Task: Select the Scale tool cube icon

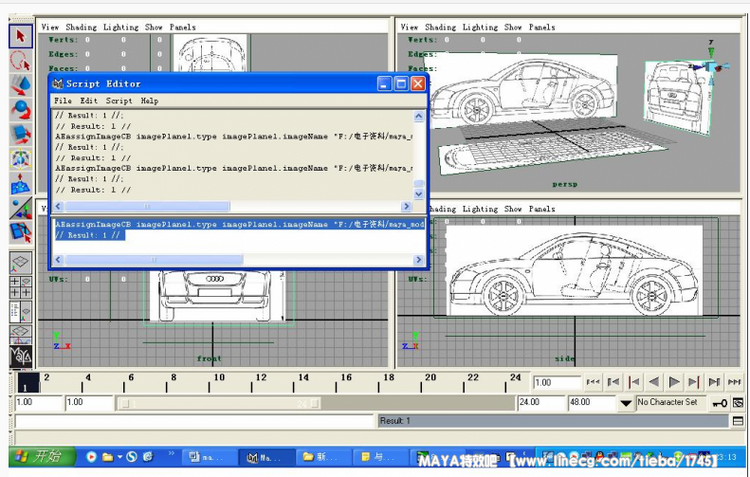Action: coord(21,134)
